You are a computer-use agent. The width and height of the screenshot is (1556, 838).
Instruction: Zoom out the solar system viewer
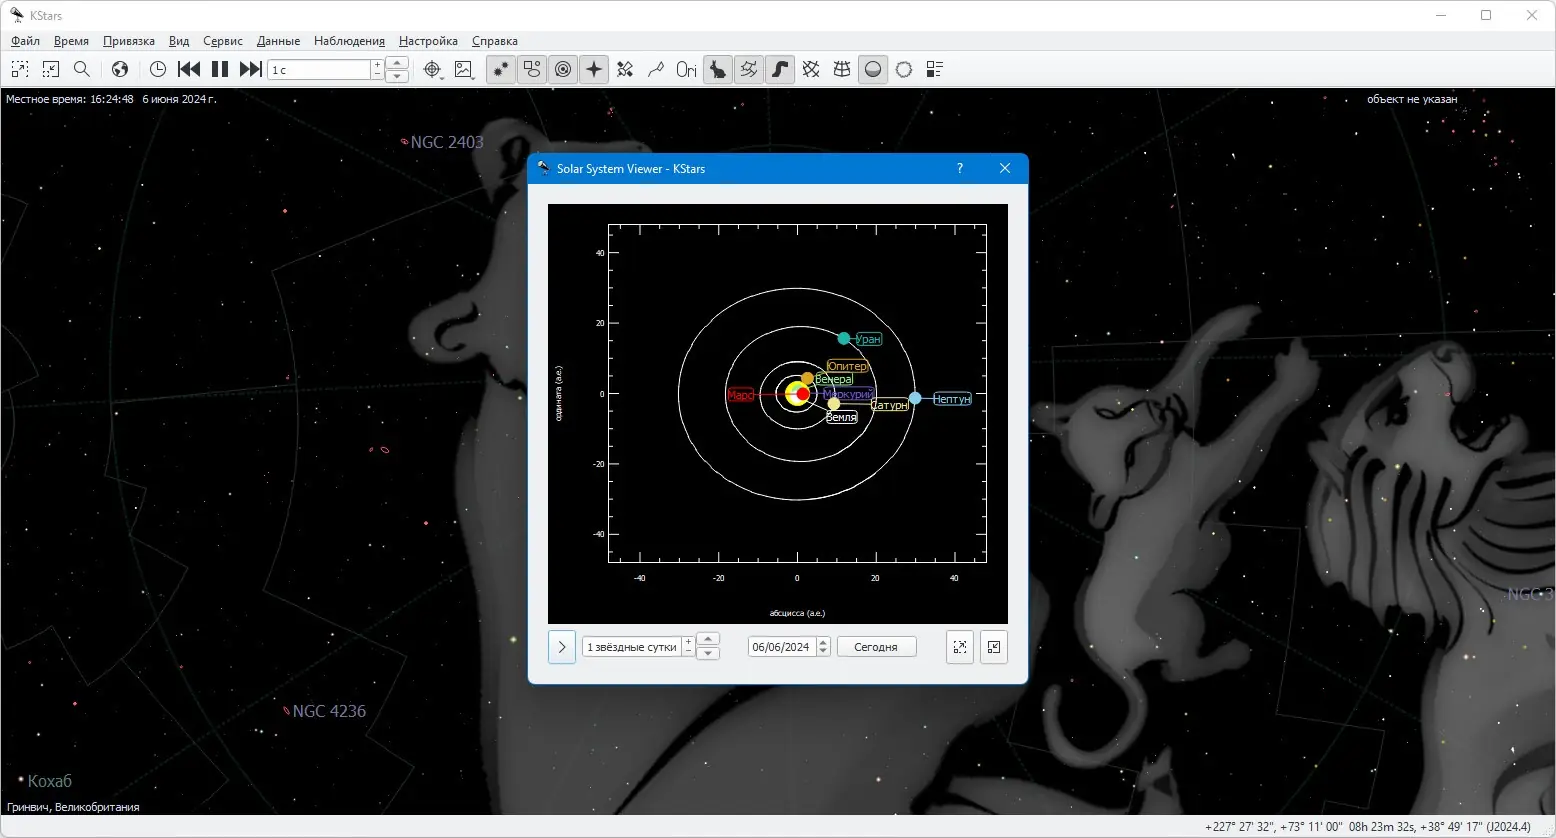point(994,647)
